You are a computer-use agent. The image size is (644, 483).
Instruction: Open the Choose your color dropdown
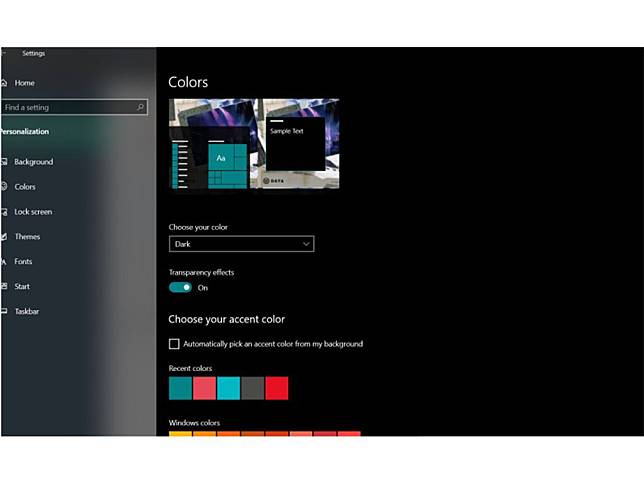tap(242, 244)
